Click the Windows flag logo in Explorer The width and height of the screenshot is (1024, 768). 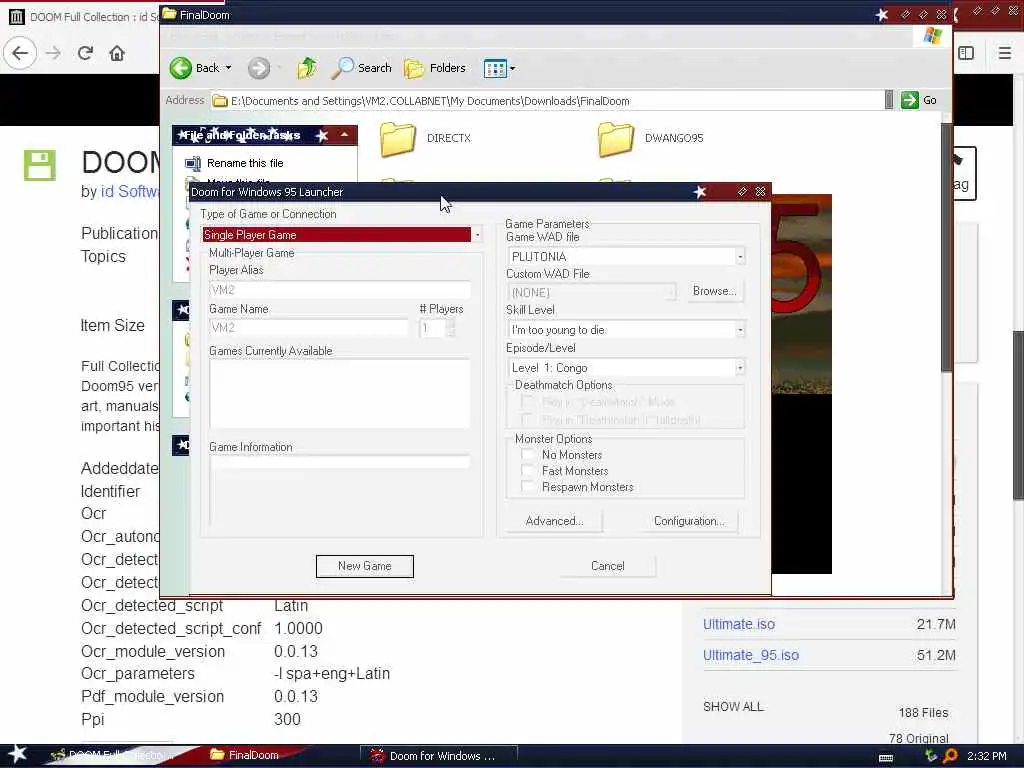933,35
